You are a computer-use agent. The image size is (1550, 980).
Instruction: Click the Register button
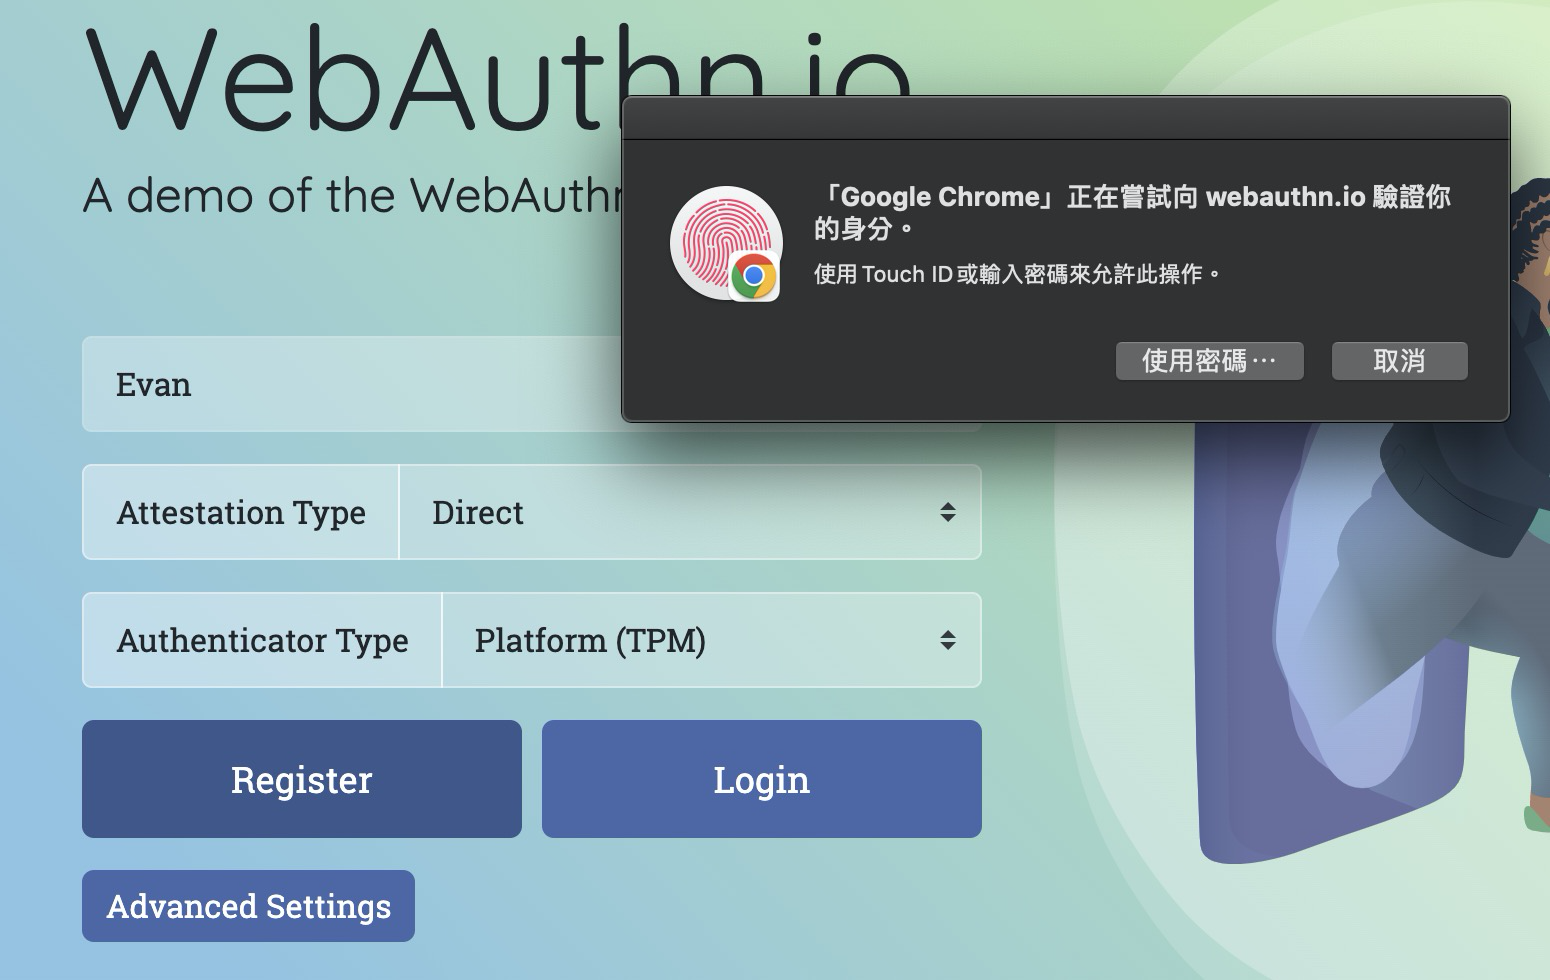tap(302, 779)
